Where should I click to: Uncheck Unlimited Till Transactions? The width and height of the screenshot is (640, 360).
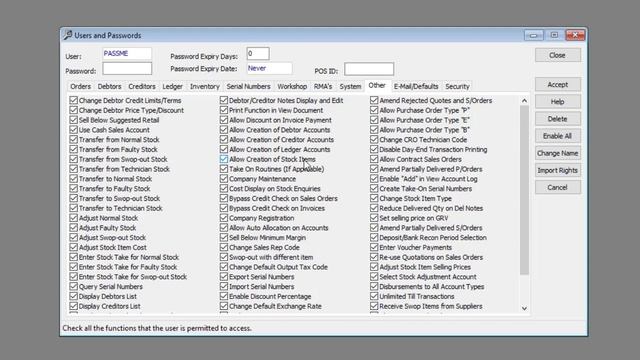[x=374, y=296]
